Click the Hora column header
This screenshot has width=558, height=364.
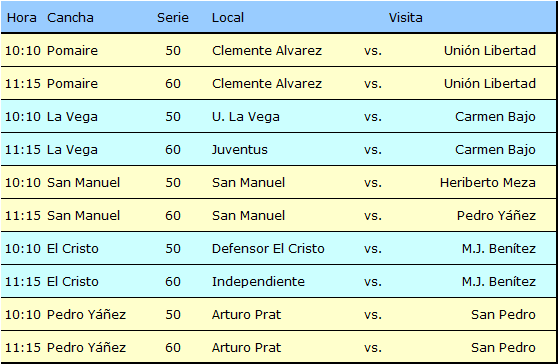click(x=22, y=17)
